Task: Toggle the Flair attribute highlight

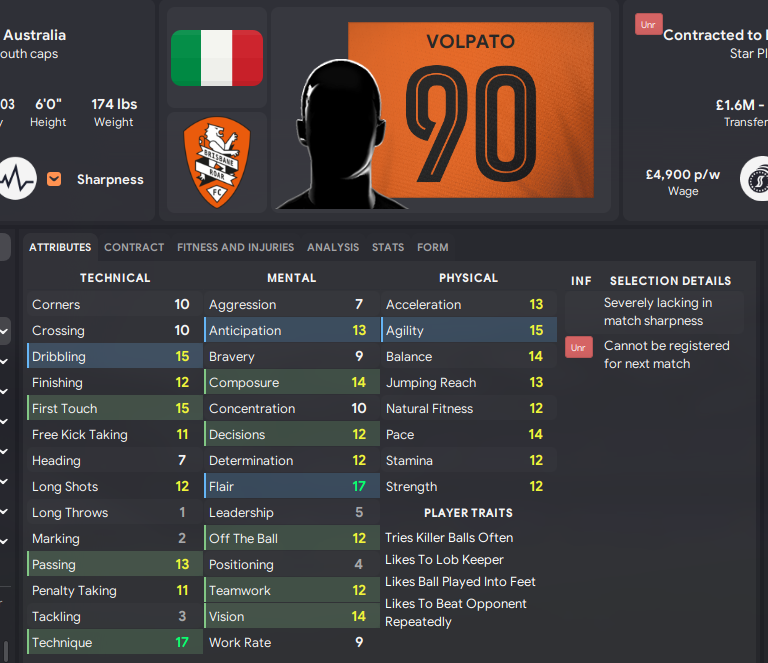Action: pyautogui.click(x=289, y=487)
